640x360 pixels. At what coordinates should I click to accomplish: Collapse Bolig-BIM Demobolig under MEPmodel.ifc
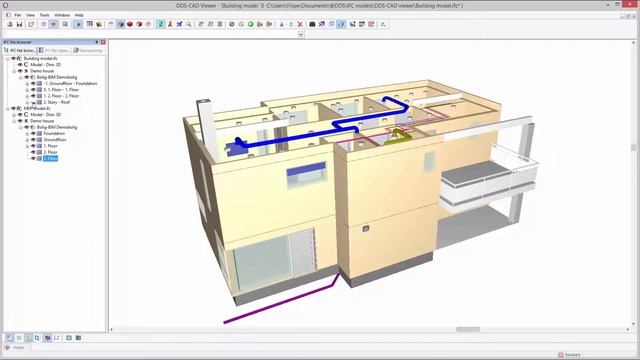[20, 127]
